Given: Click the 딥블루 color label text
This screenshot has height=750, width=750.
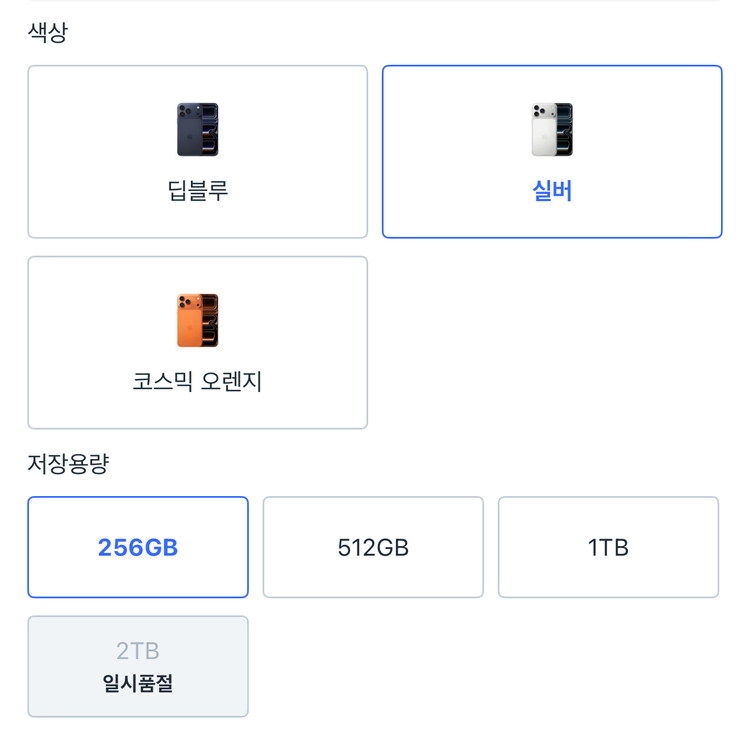Looking at the screenshot, I should 198,190.
